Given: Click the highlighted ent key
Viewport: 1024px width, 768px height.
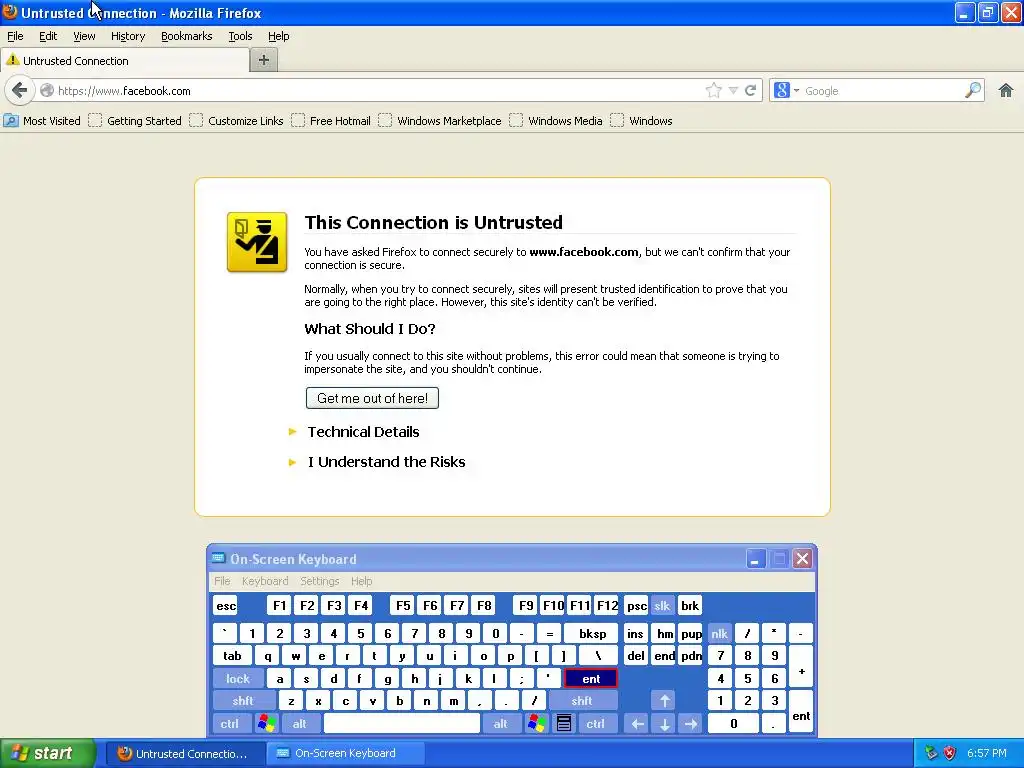Looking at the screenshot, I should click(591, 679).
